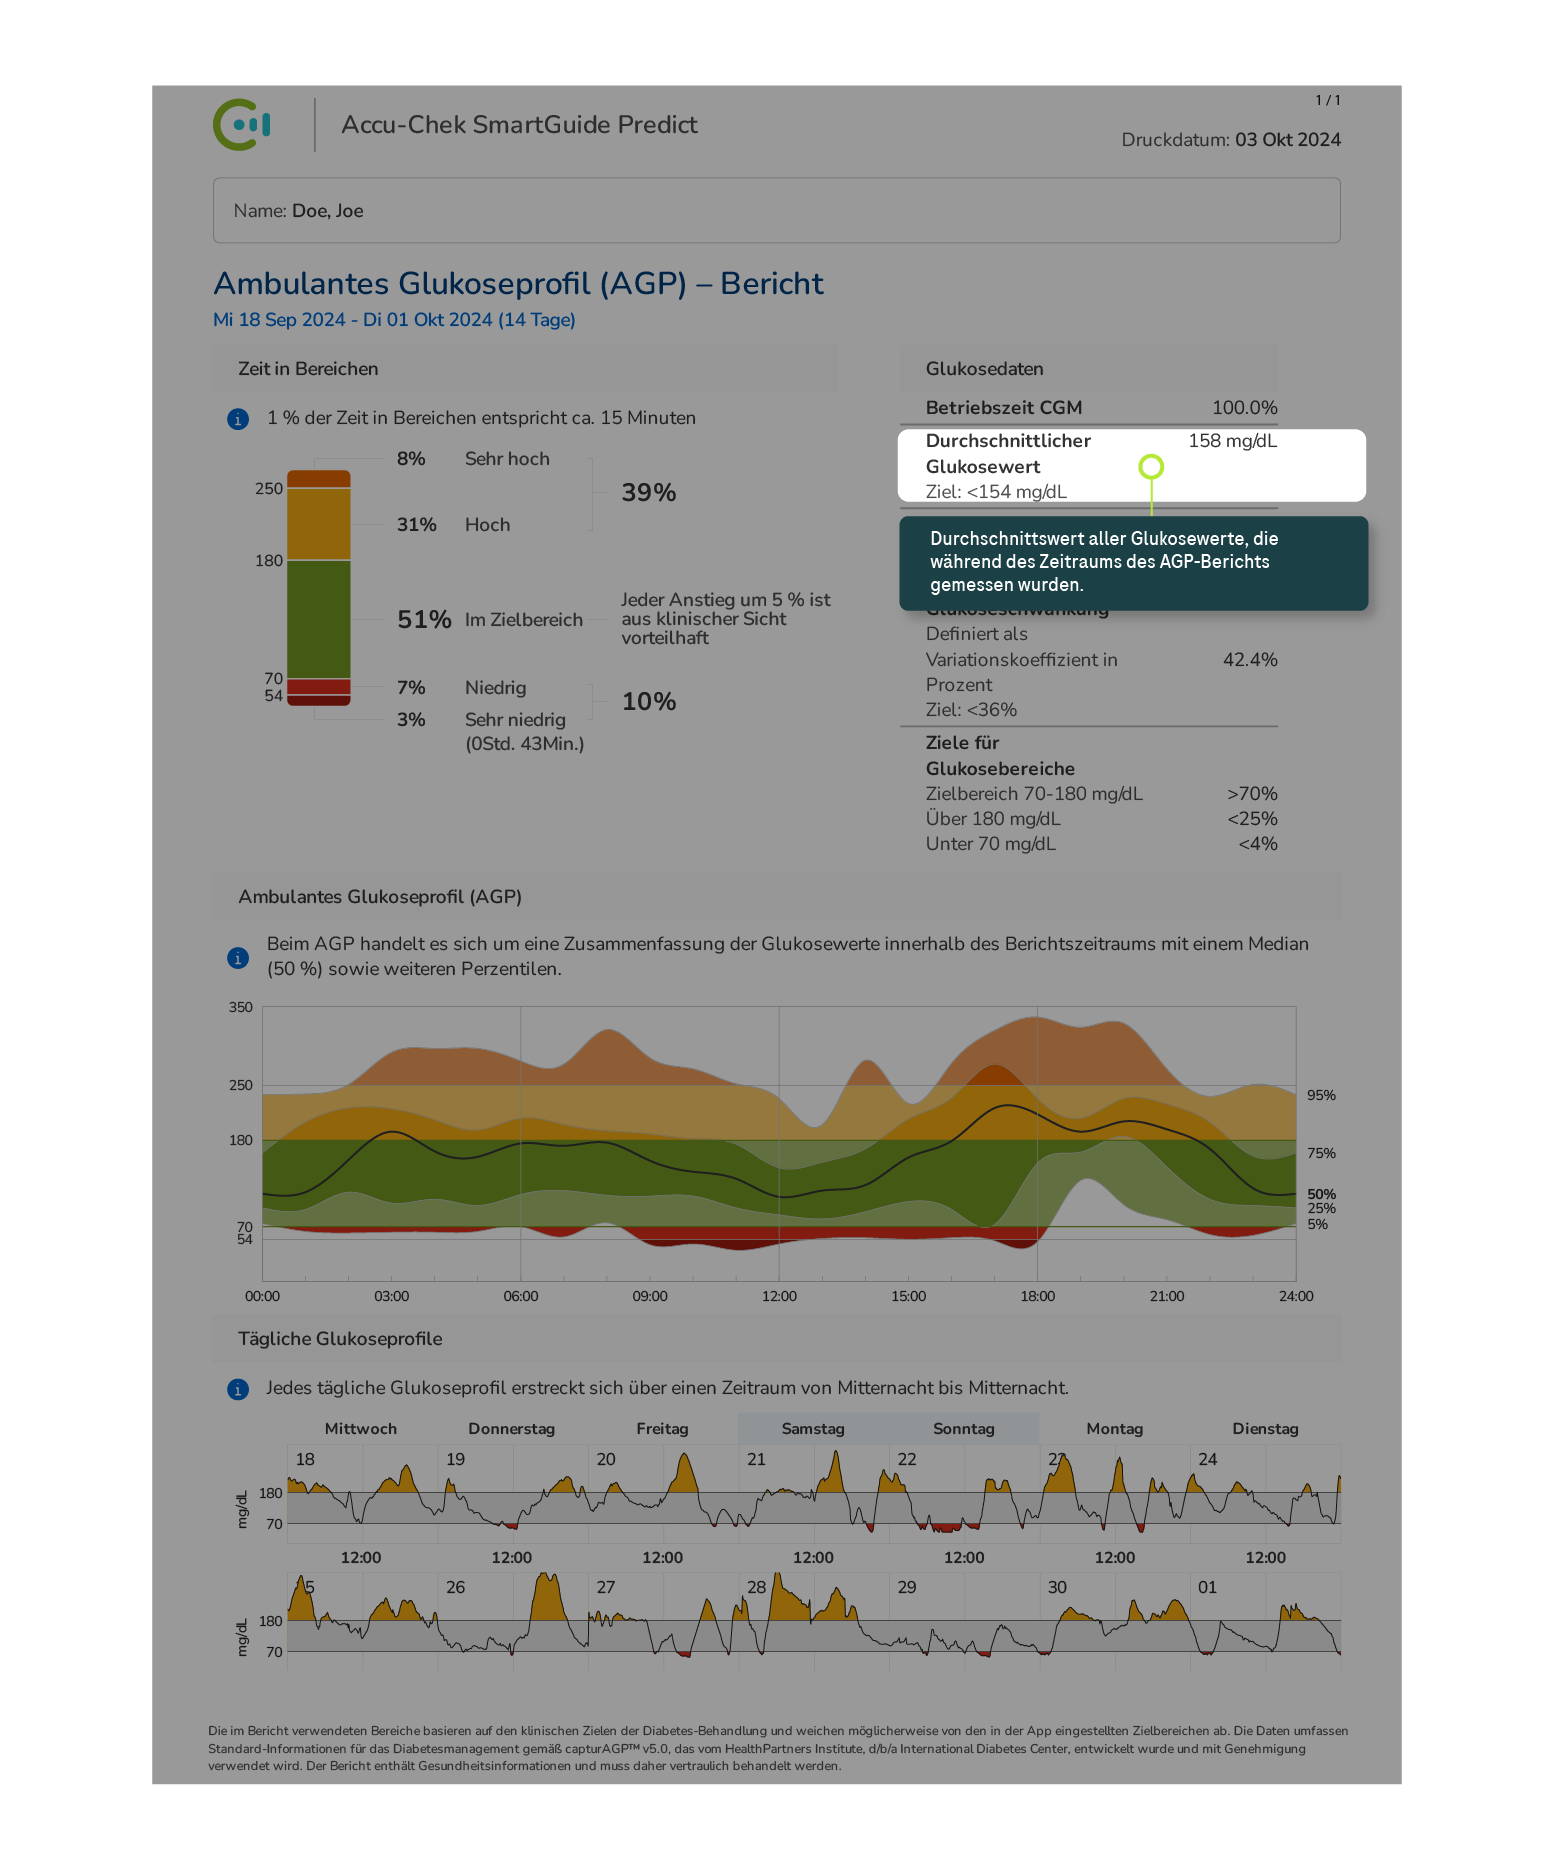
Task: Click the 10% combined low percentage
Action: 649,702
